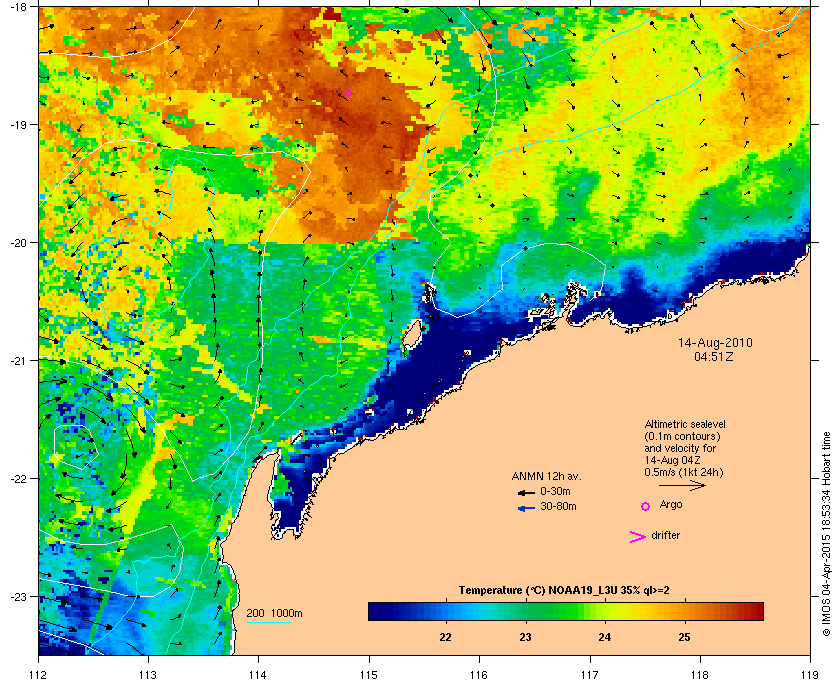Click the longitude axis label 116
The image size is (840, 680).
479,674
